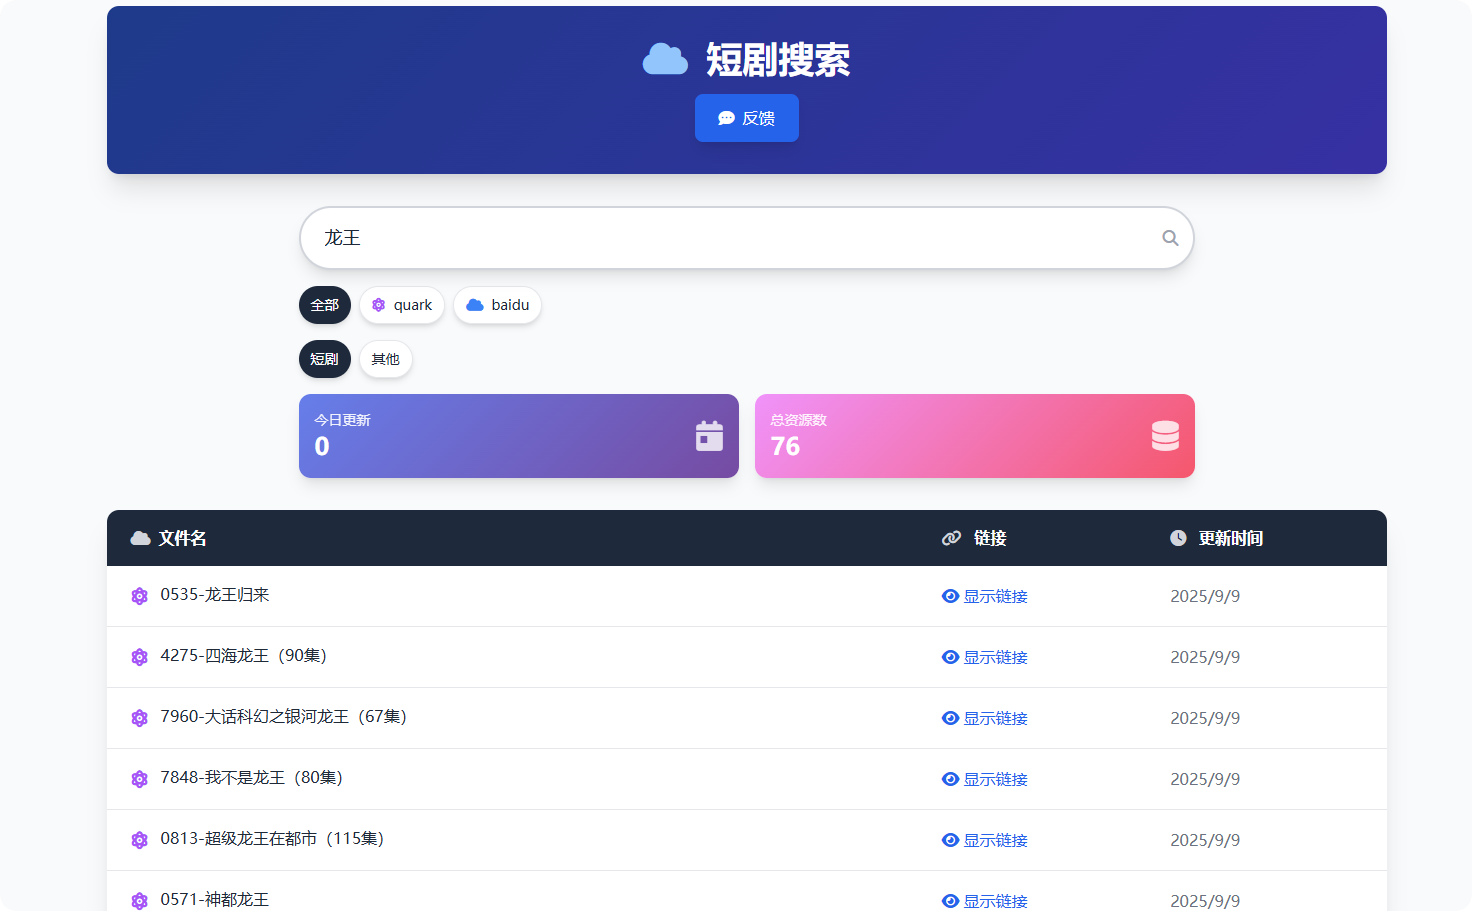Screen dimensions: 1472x911
Task: Select the 短剧 category filter
Action: 325,359
